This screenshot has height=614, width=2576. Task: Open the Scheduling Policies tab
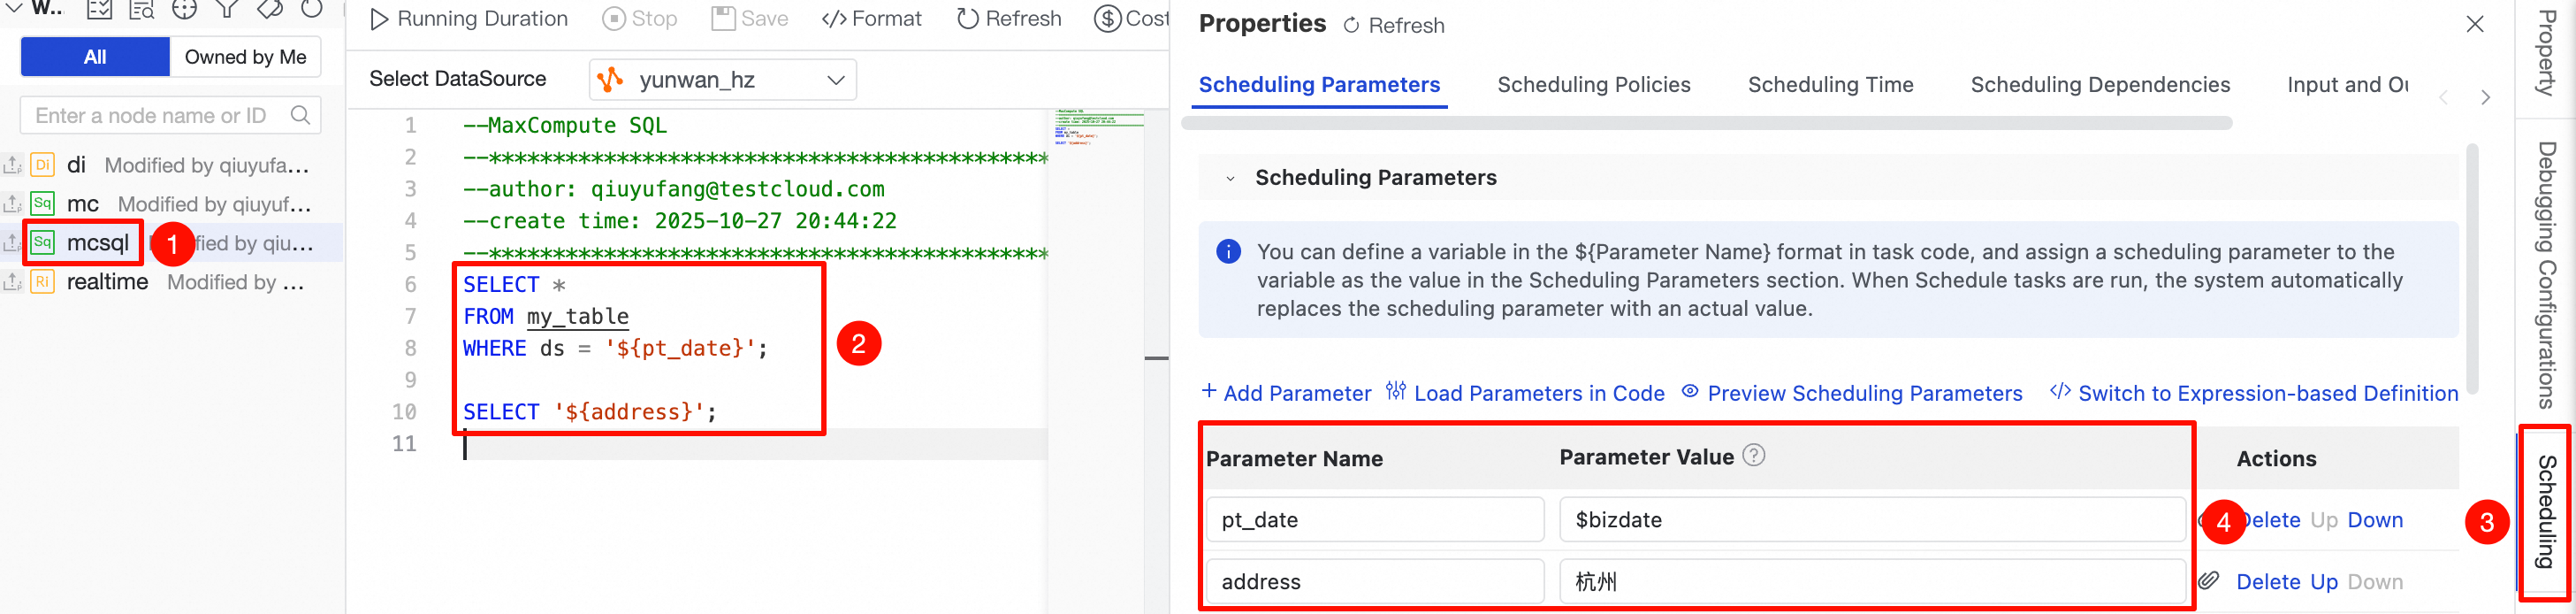point(1593,85)
